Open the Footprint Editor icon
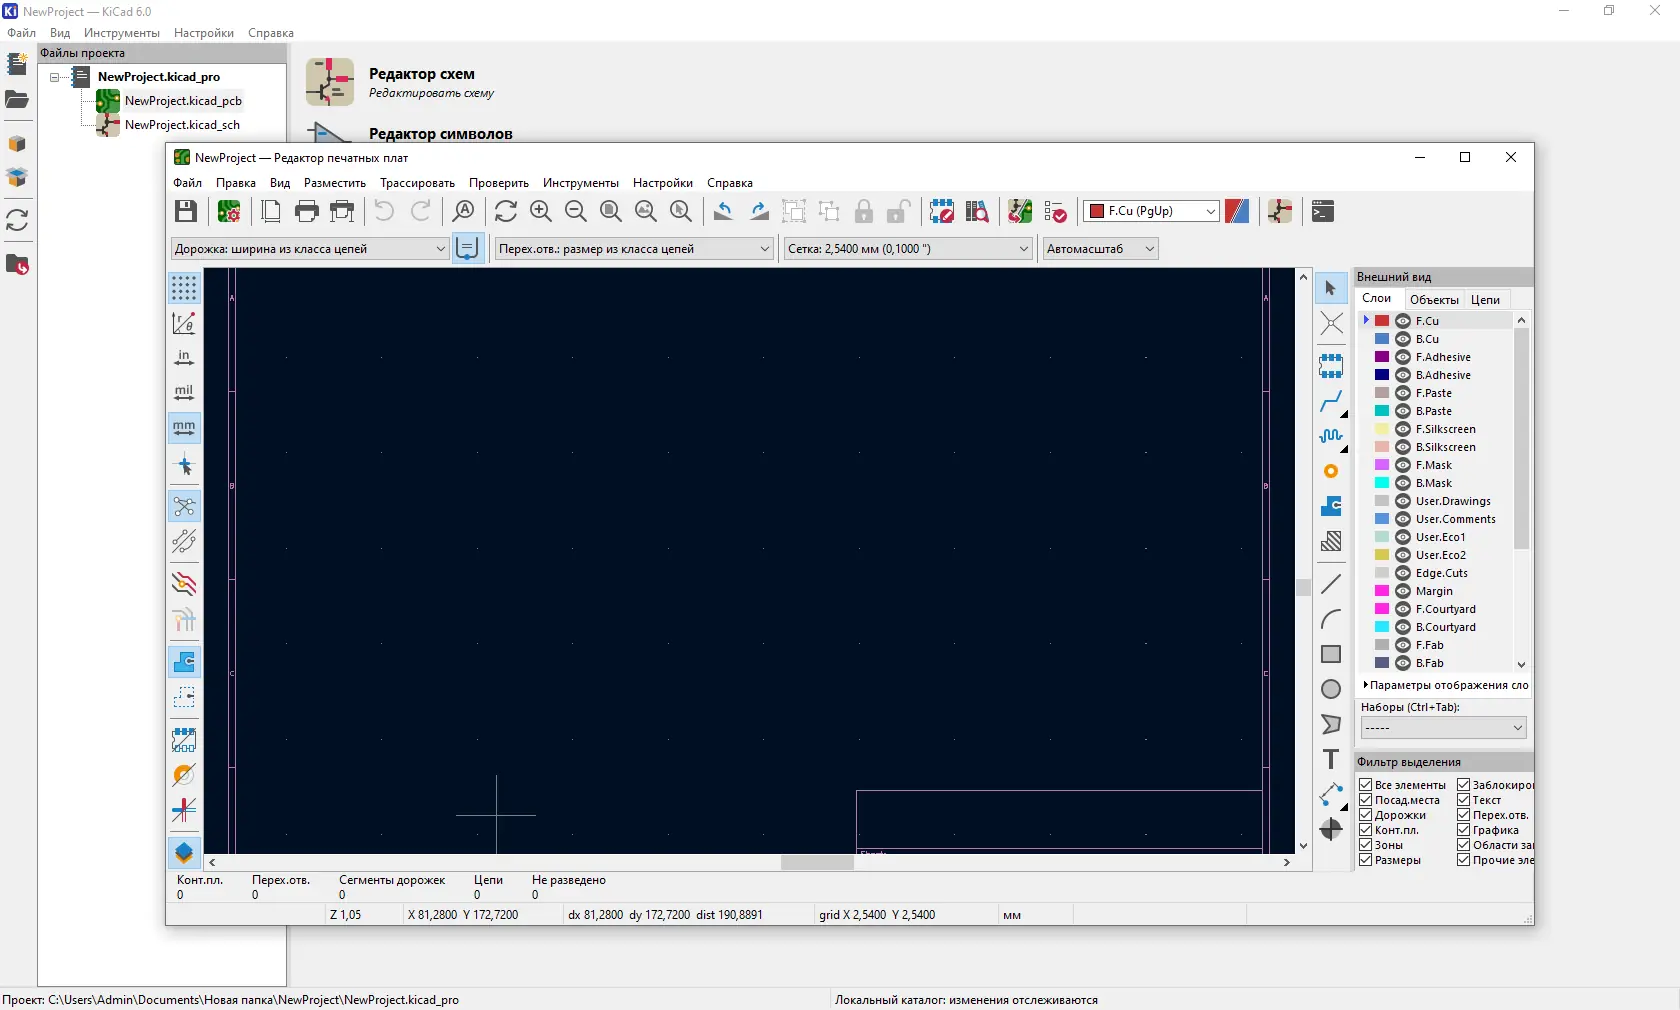This screenshot has height=1010, width=1680. (x=942, y=211)
